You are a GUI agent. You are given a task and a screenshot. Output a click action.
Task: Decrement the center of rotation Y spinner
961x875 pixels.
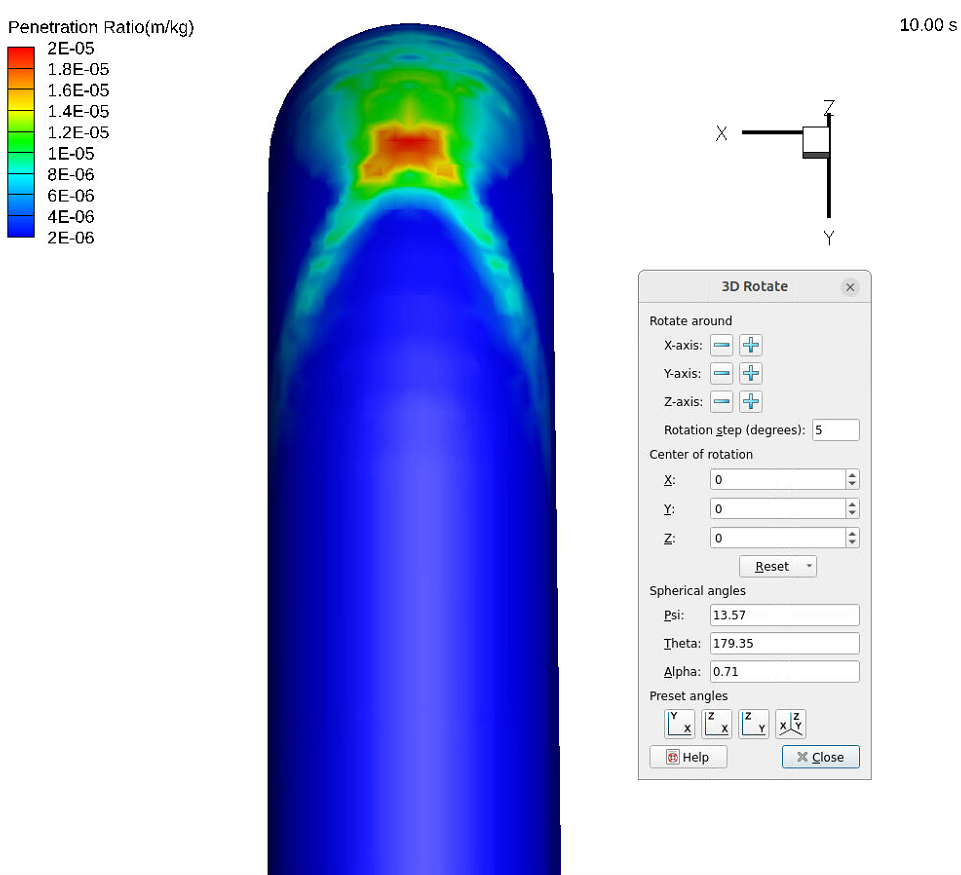852,513
